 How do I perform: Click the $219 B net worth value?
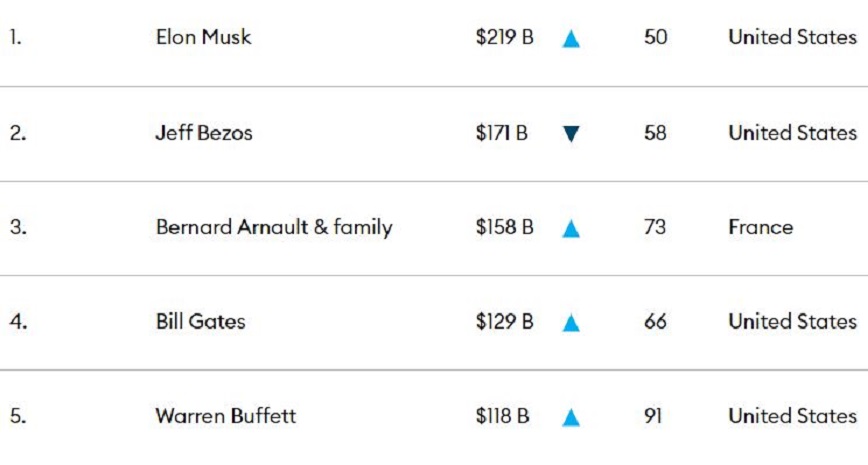point(504,38)
